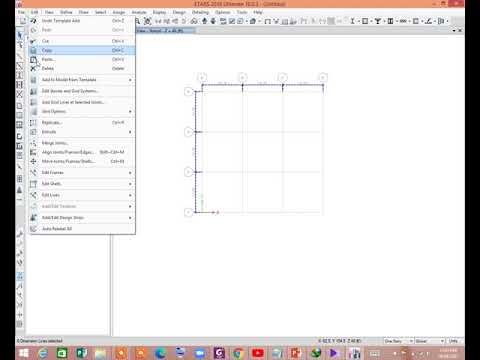Open the Draw menu

84,12
